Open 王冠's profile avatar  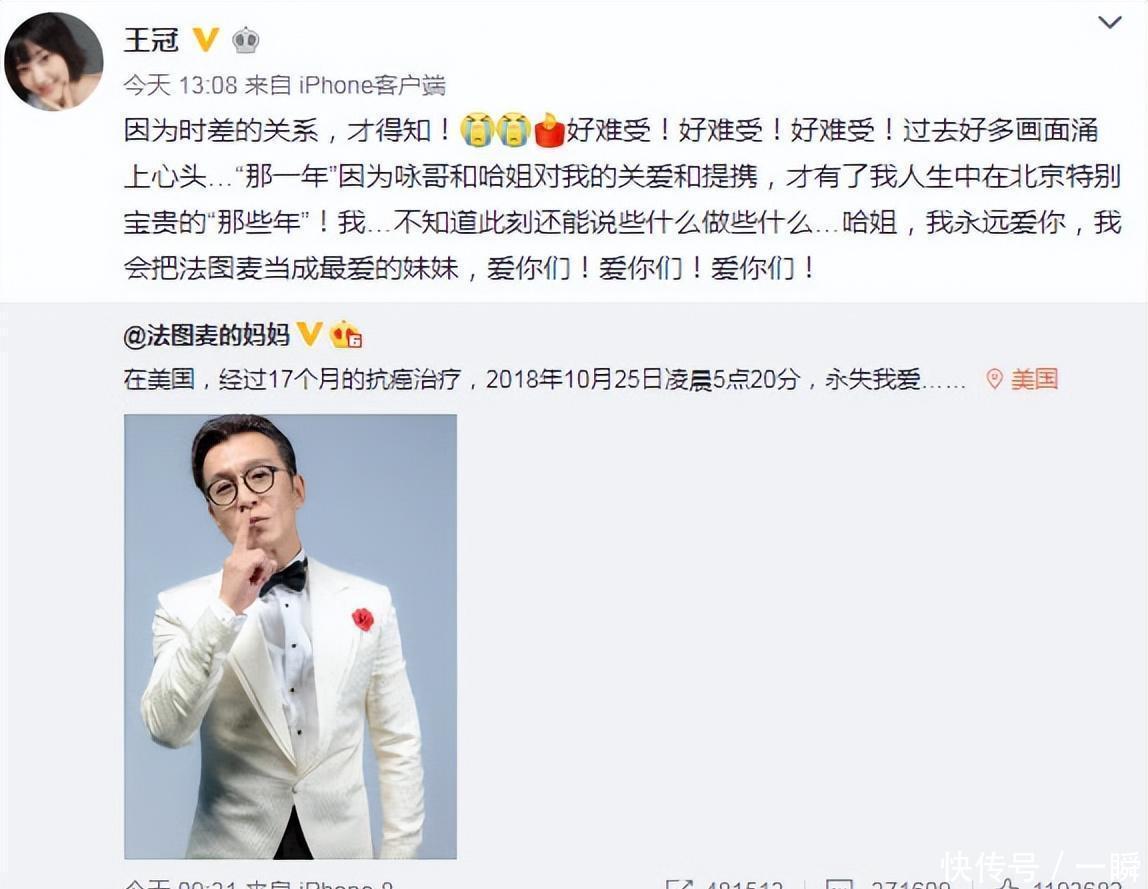[x=53, y=62]
